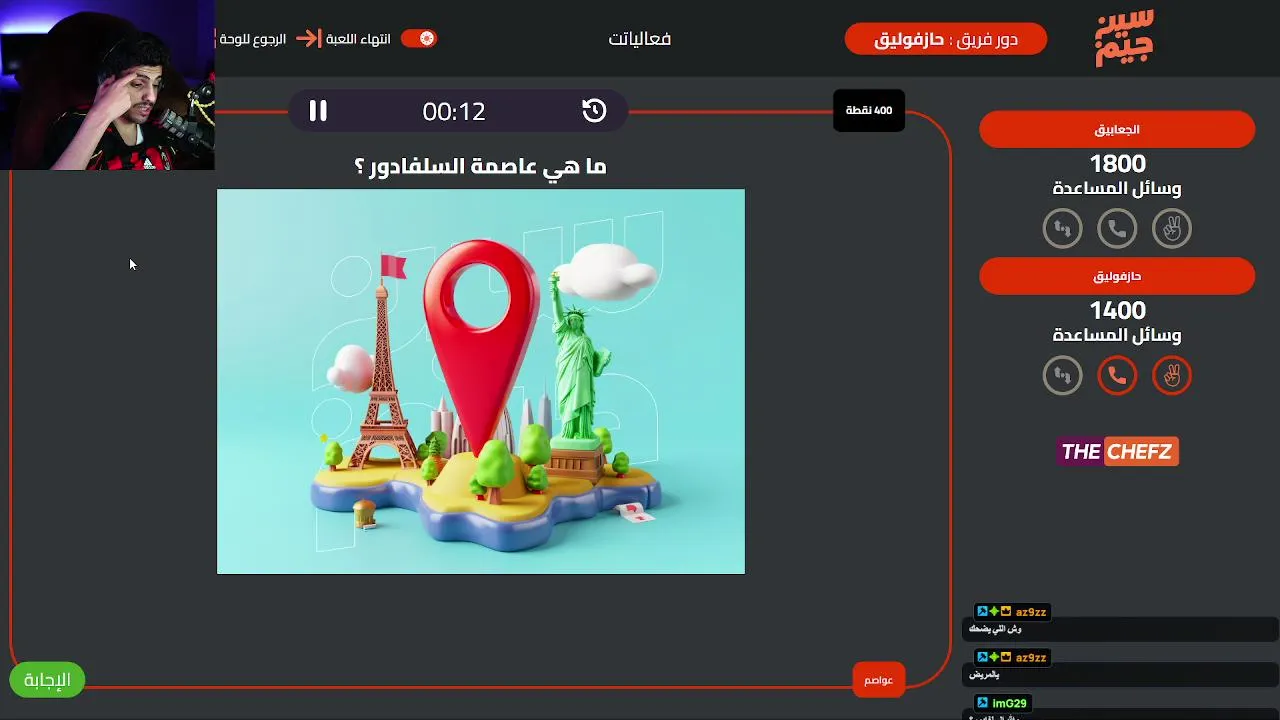
Task: Click the دور فريق : حازفوليق turn badge
Action: [x=946, y=39]
